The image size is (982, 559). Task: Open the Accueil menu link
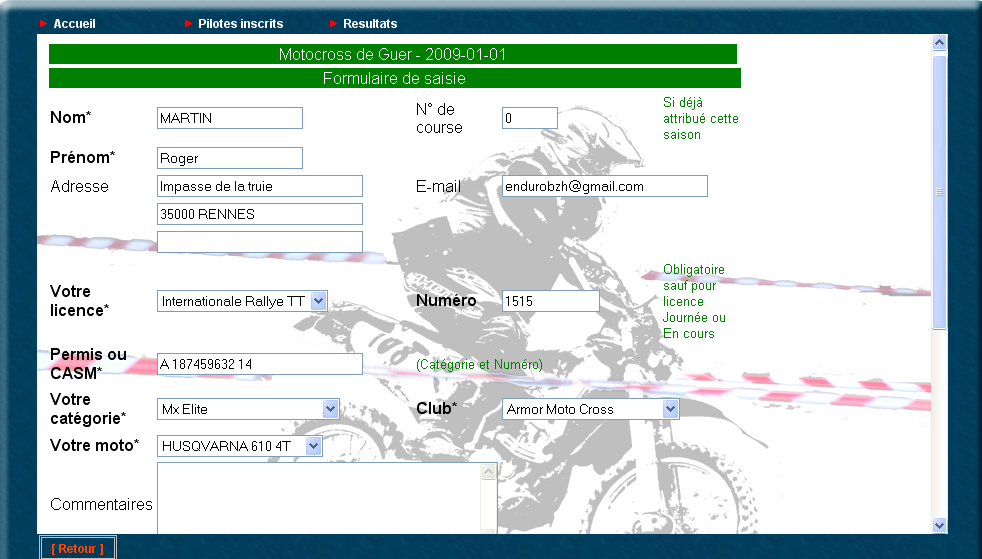click(x=74, y=24)
